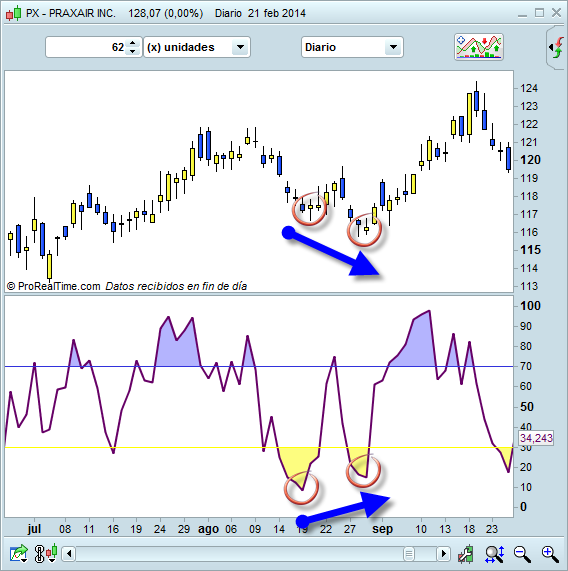Click the 'PX - PRAXAIR INC.' title text
The width and height of the screenshot is (568, 571).
(71, 13)
